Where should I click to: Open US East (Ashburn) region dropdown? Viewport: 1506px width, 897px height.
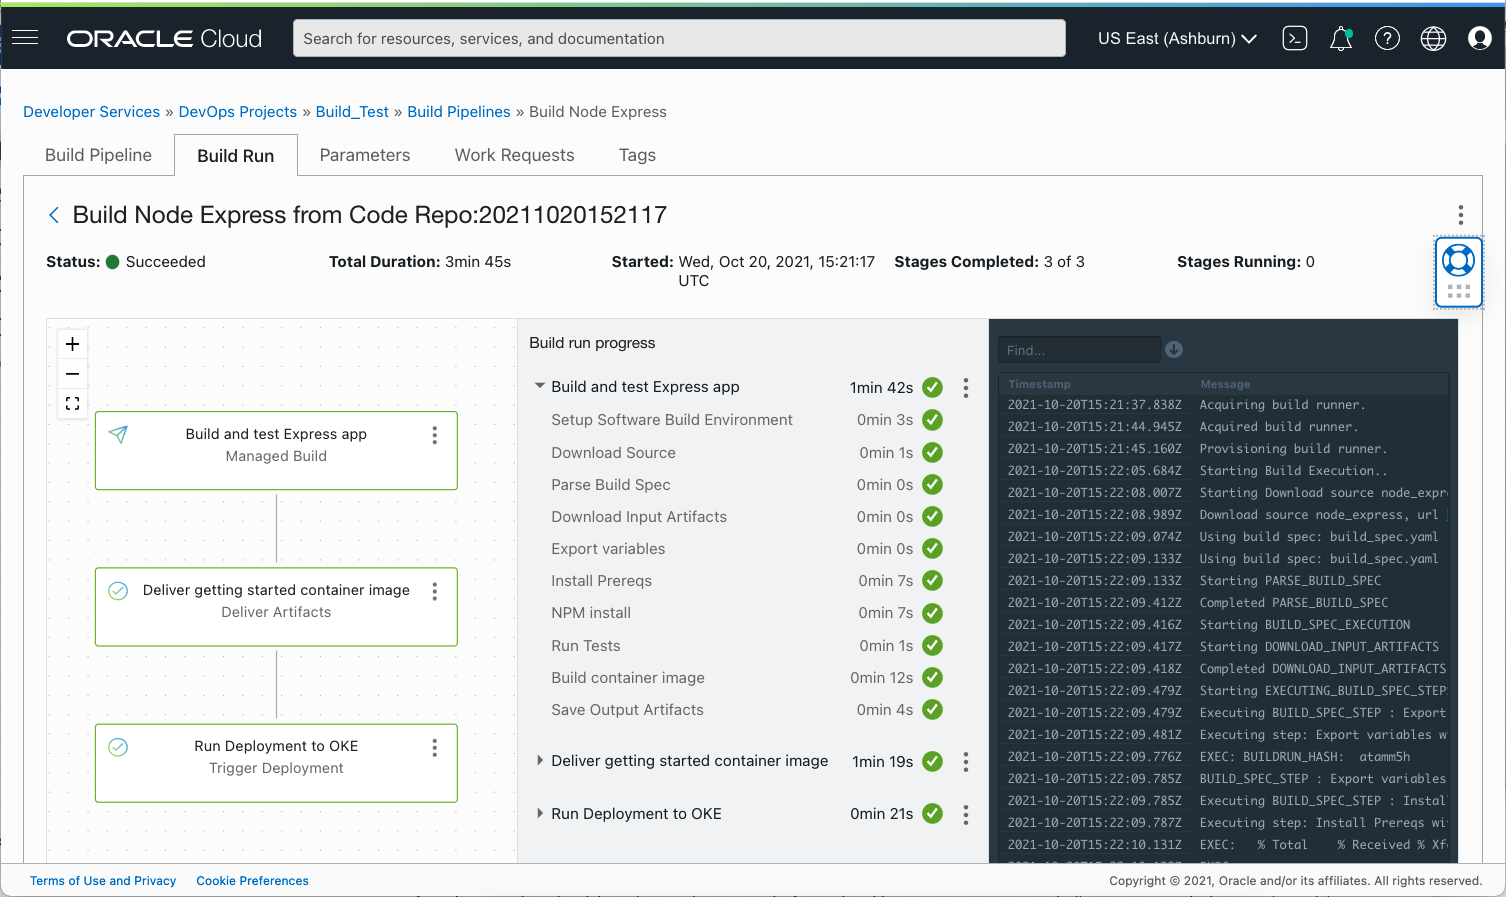(x=1176, y=38)
